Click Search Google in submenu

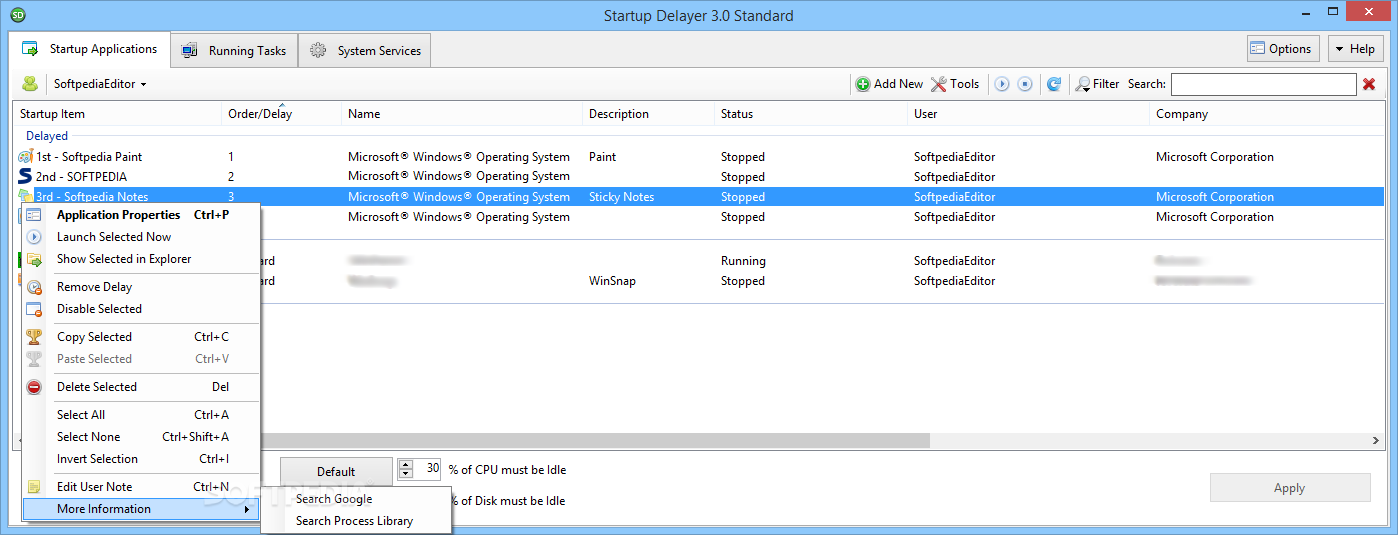[x=356, y=499]
